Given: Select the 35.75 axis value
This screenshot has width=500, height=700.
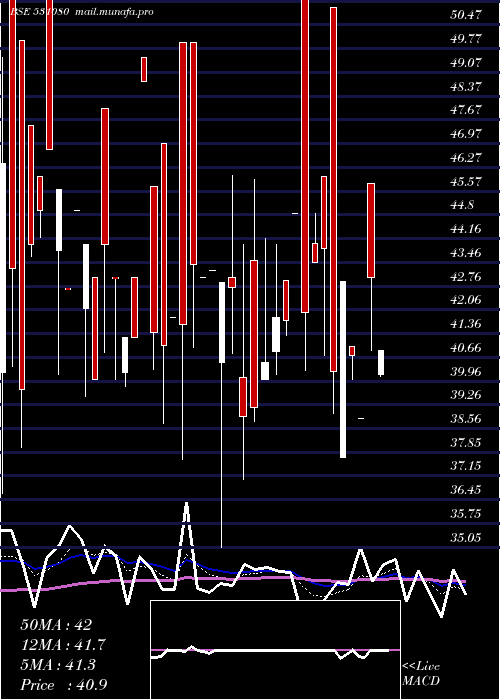Looking at the screenshot, I should (466, 514).
